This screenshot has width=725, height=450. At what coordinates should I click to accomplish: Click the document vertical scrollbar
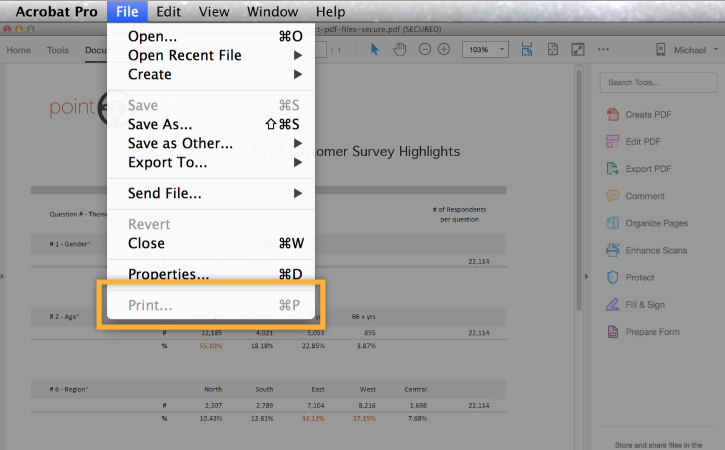tap(578, 191)
